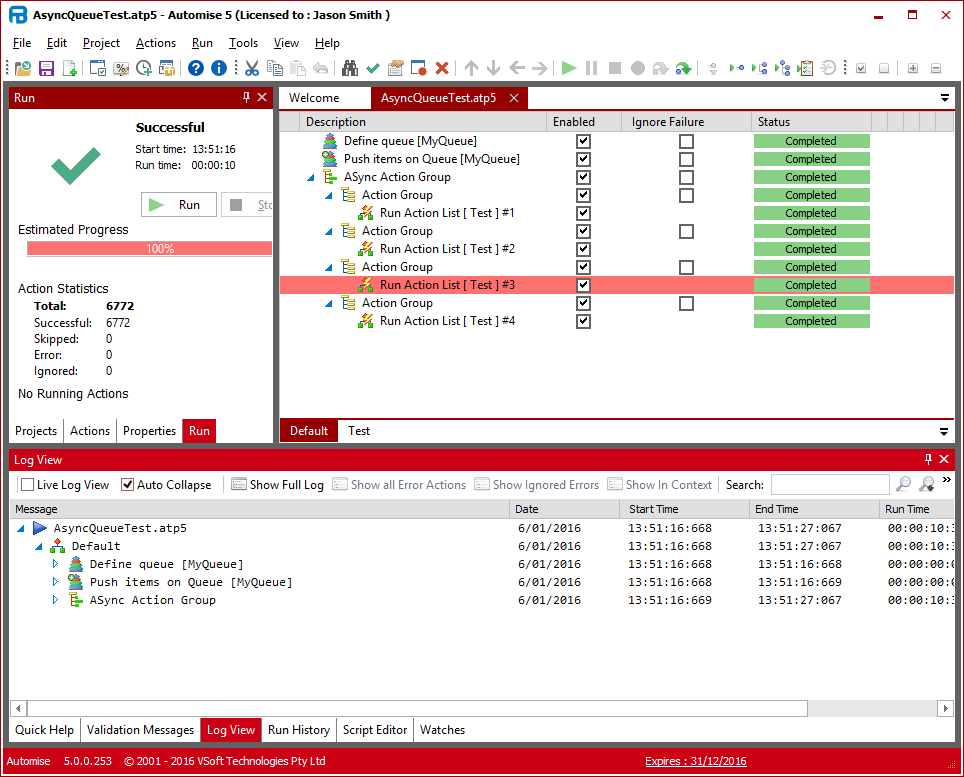
Task: Pin the Log View panel with pushpin
Action: (928, 459)
